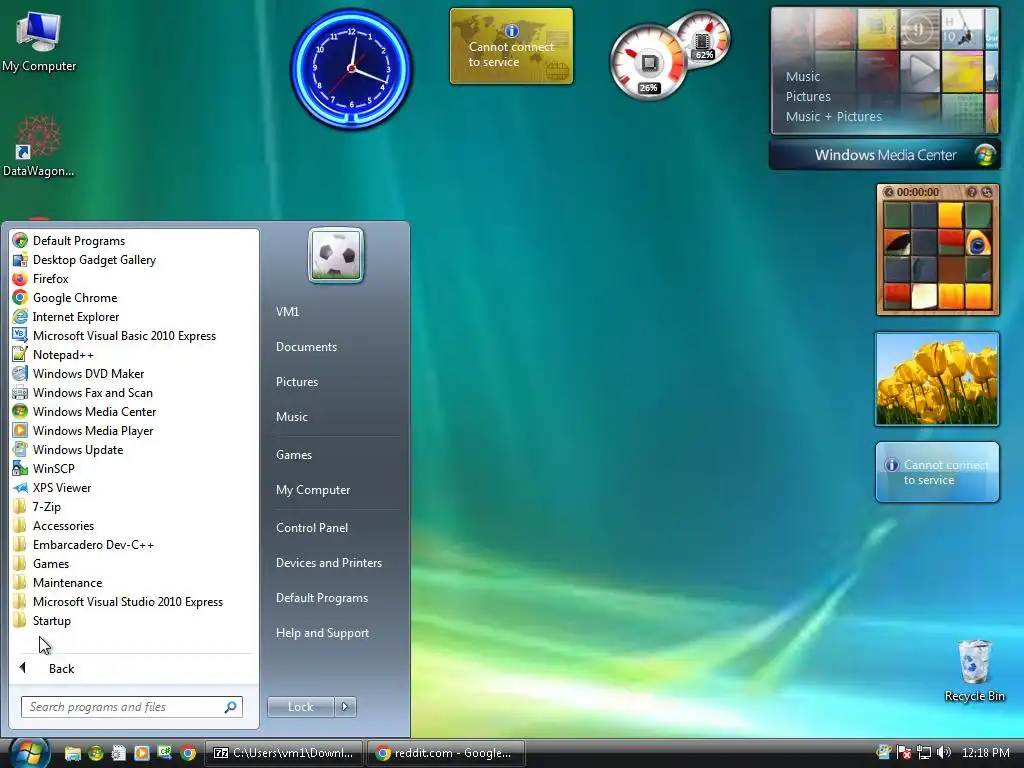
Task: Click the soccer ball user account picture
Action: [336, 255]
